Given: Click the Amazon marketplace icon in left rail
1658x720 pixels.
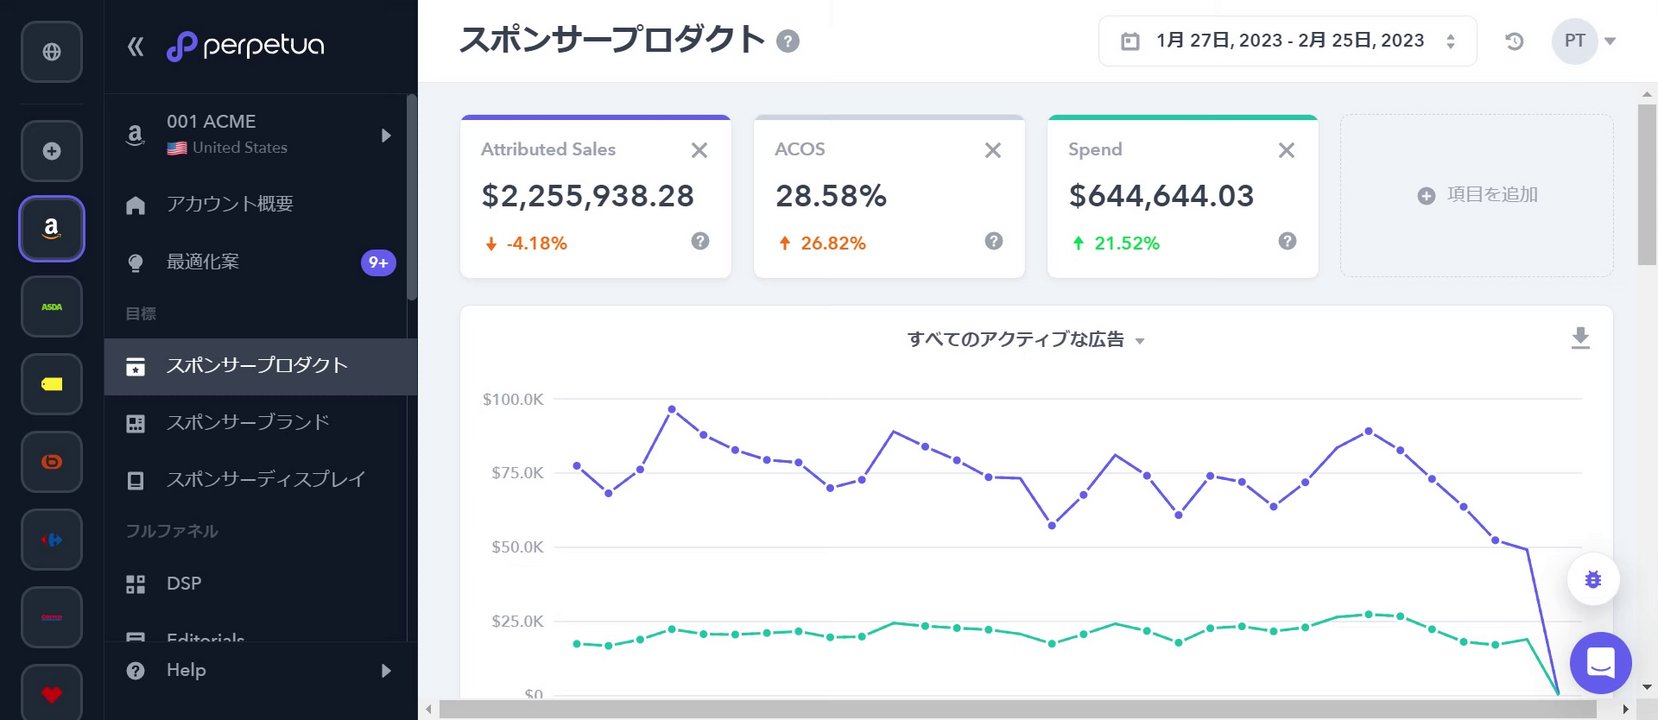Looking at the screenshot, I should click(51, 228).
